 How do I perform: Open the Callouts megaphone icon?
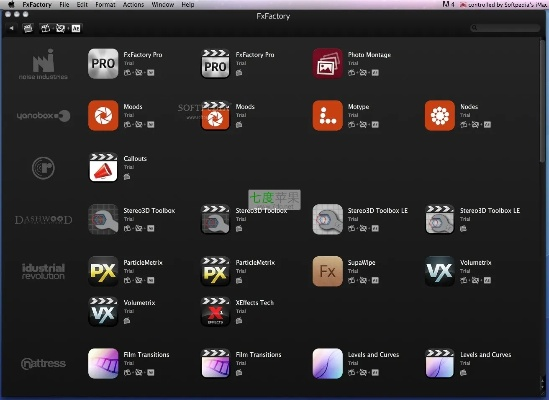coord(103,167)
